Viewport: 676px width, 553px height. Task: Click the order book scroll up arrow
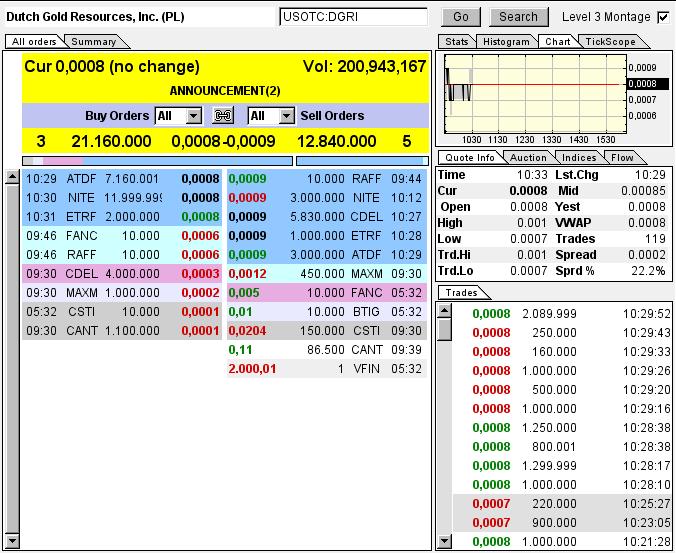12,177
